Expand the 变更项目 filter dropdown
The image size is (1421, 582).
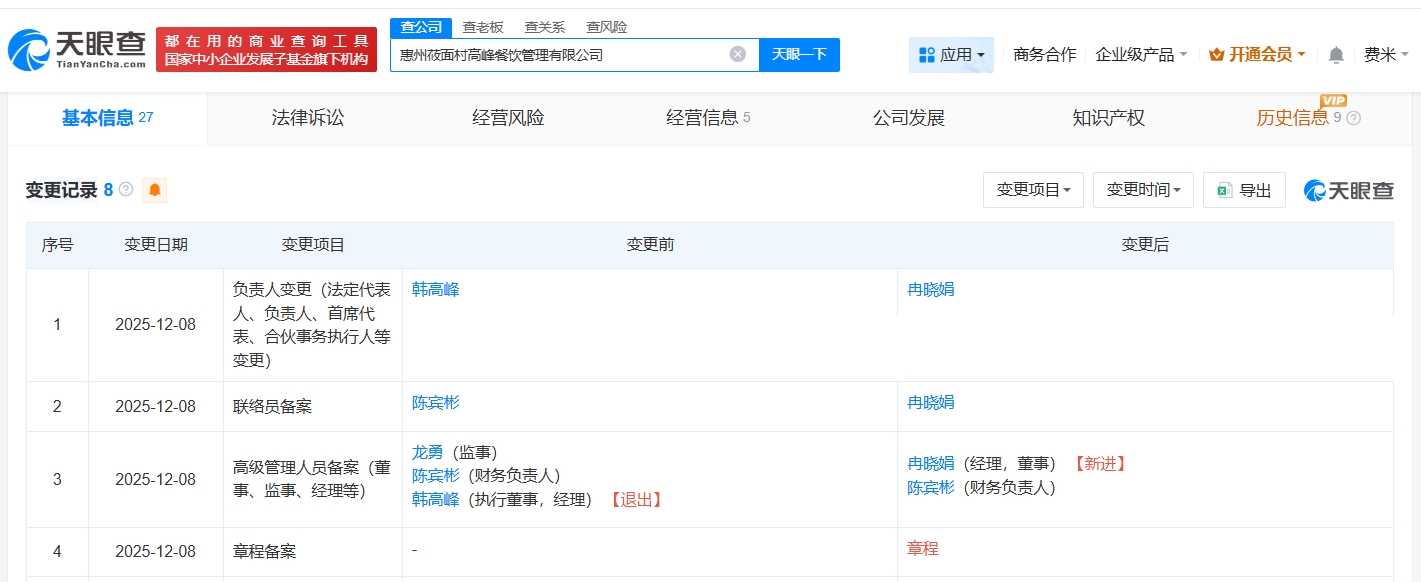point(1033,190)
